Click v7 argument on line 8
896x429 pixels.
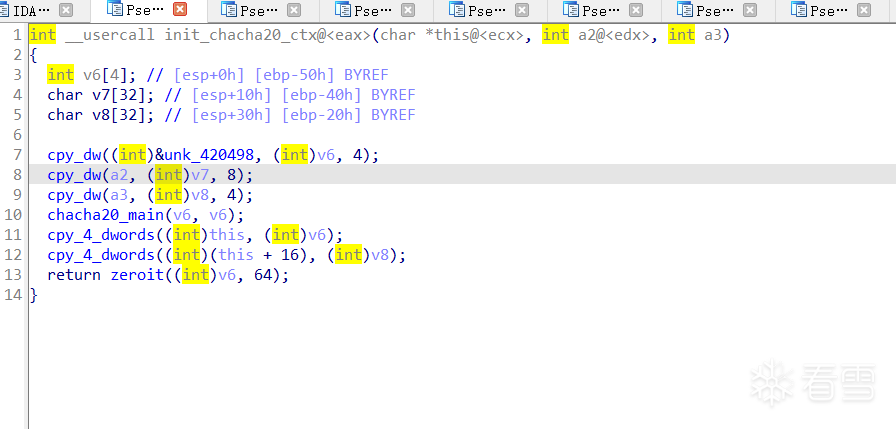tap(200, 175)
